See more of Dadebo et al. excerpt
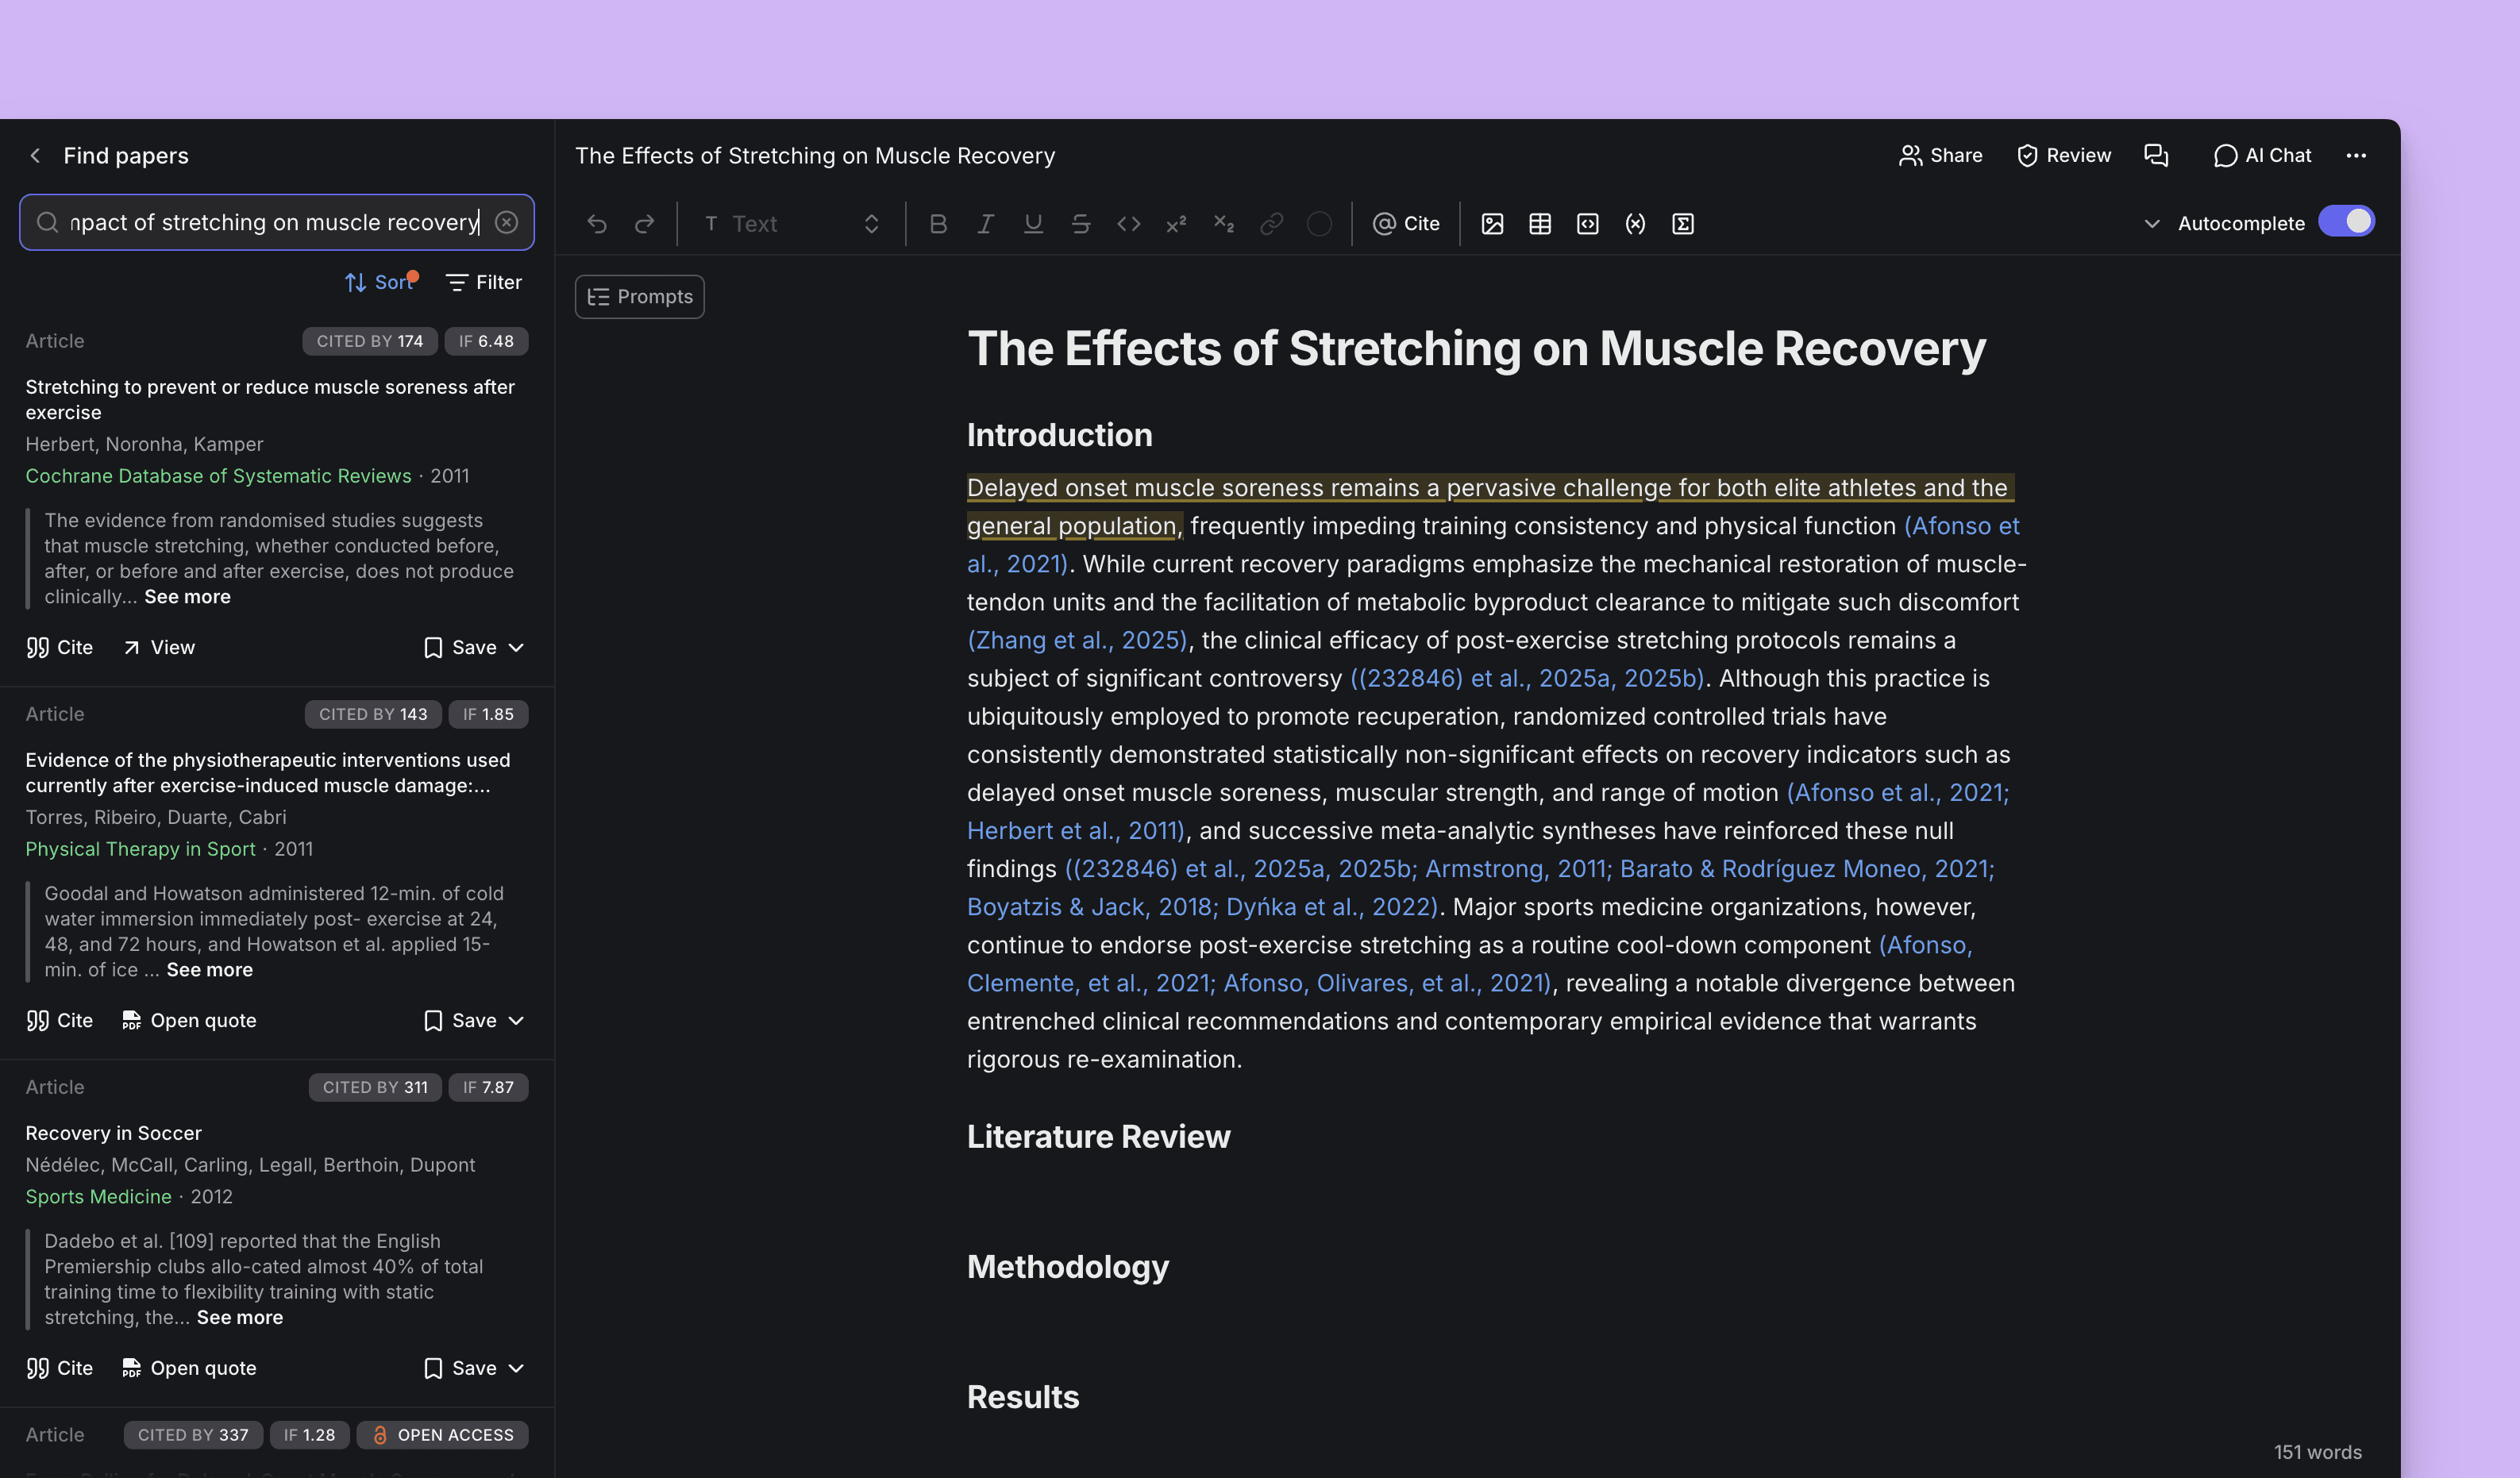The height and width of the screenshot is (1478, 2520). 239,1318
